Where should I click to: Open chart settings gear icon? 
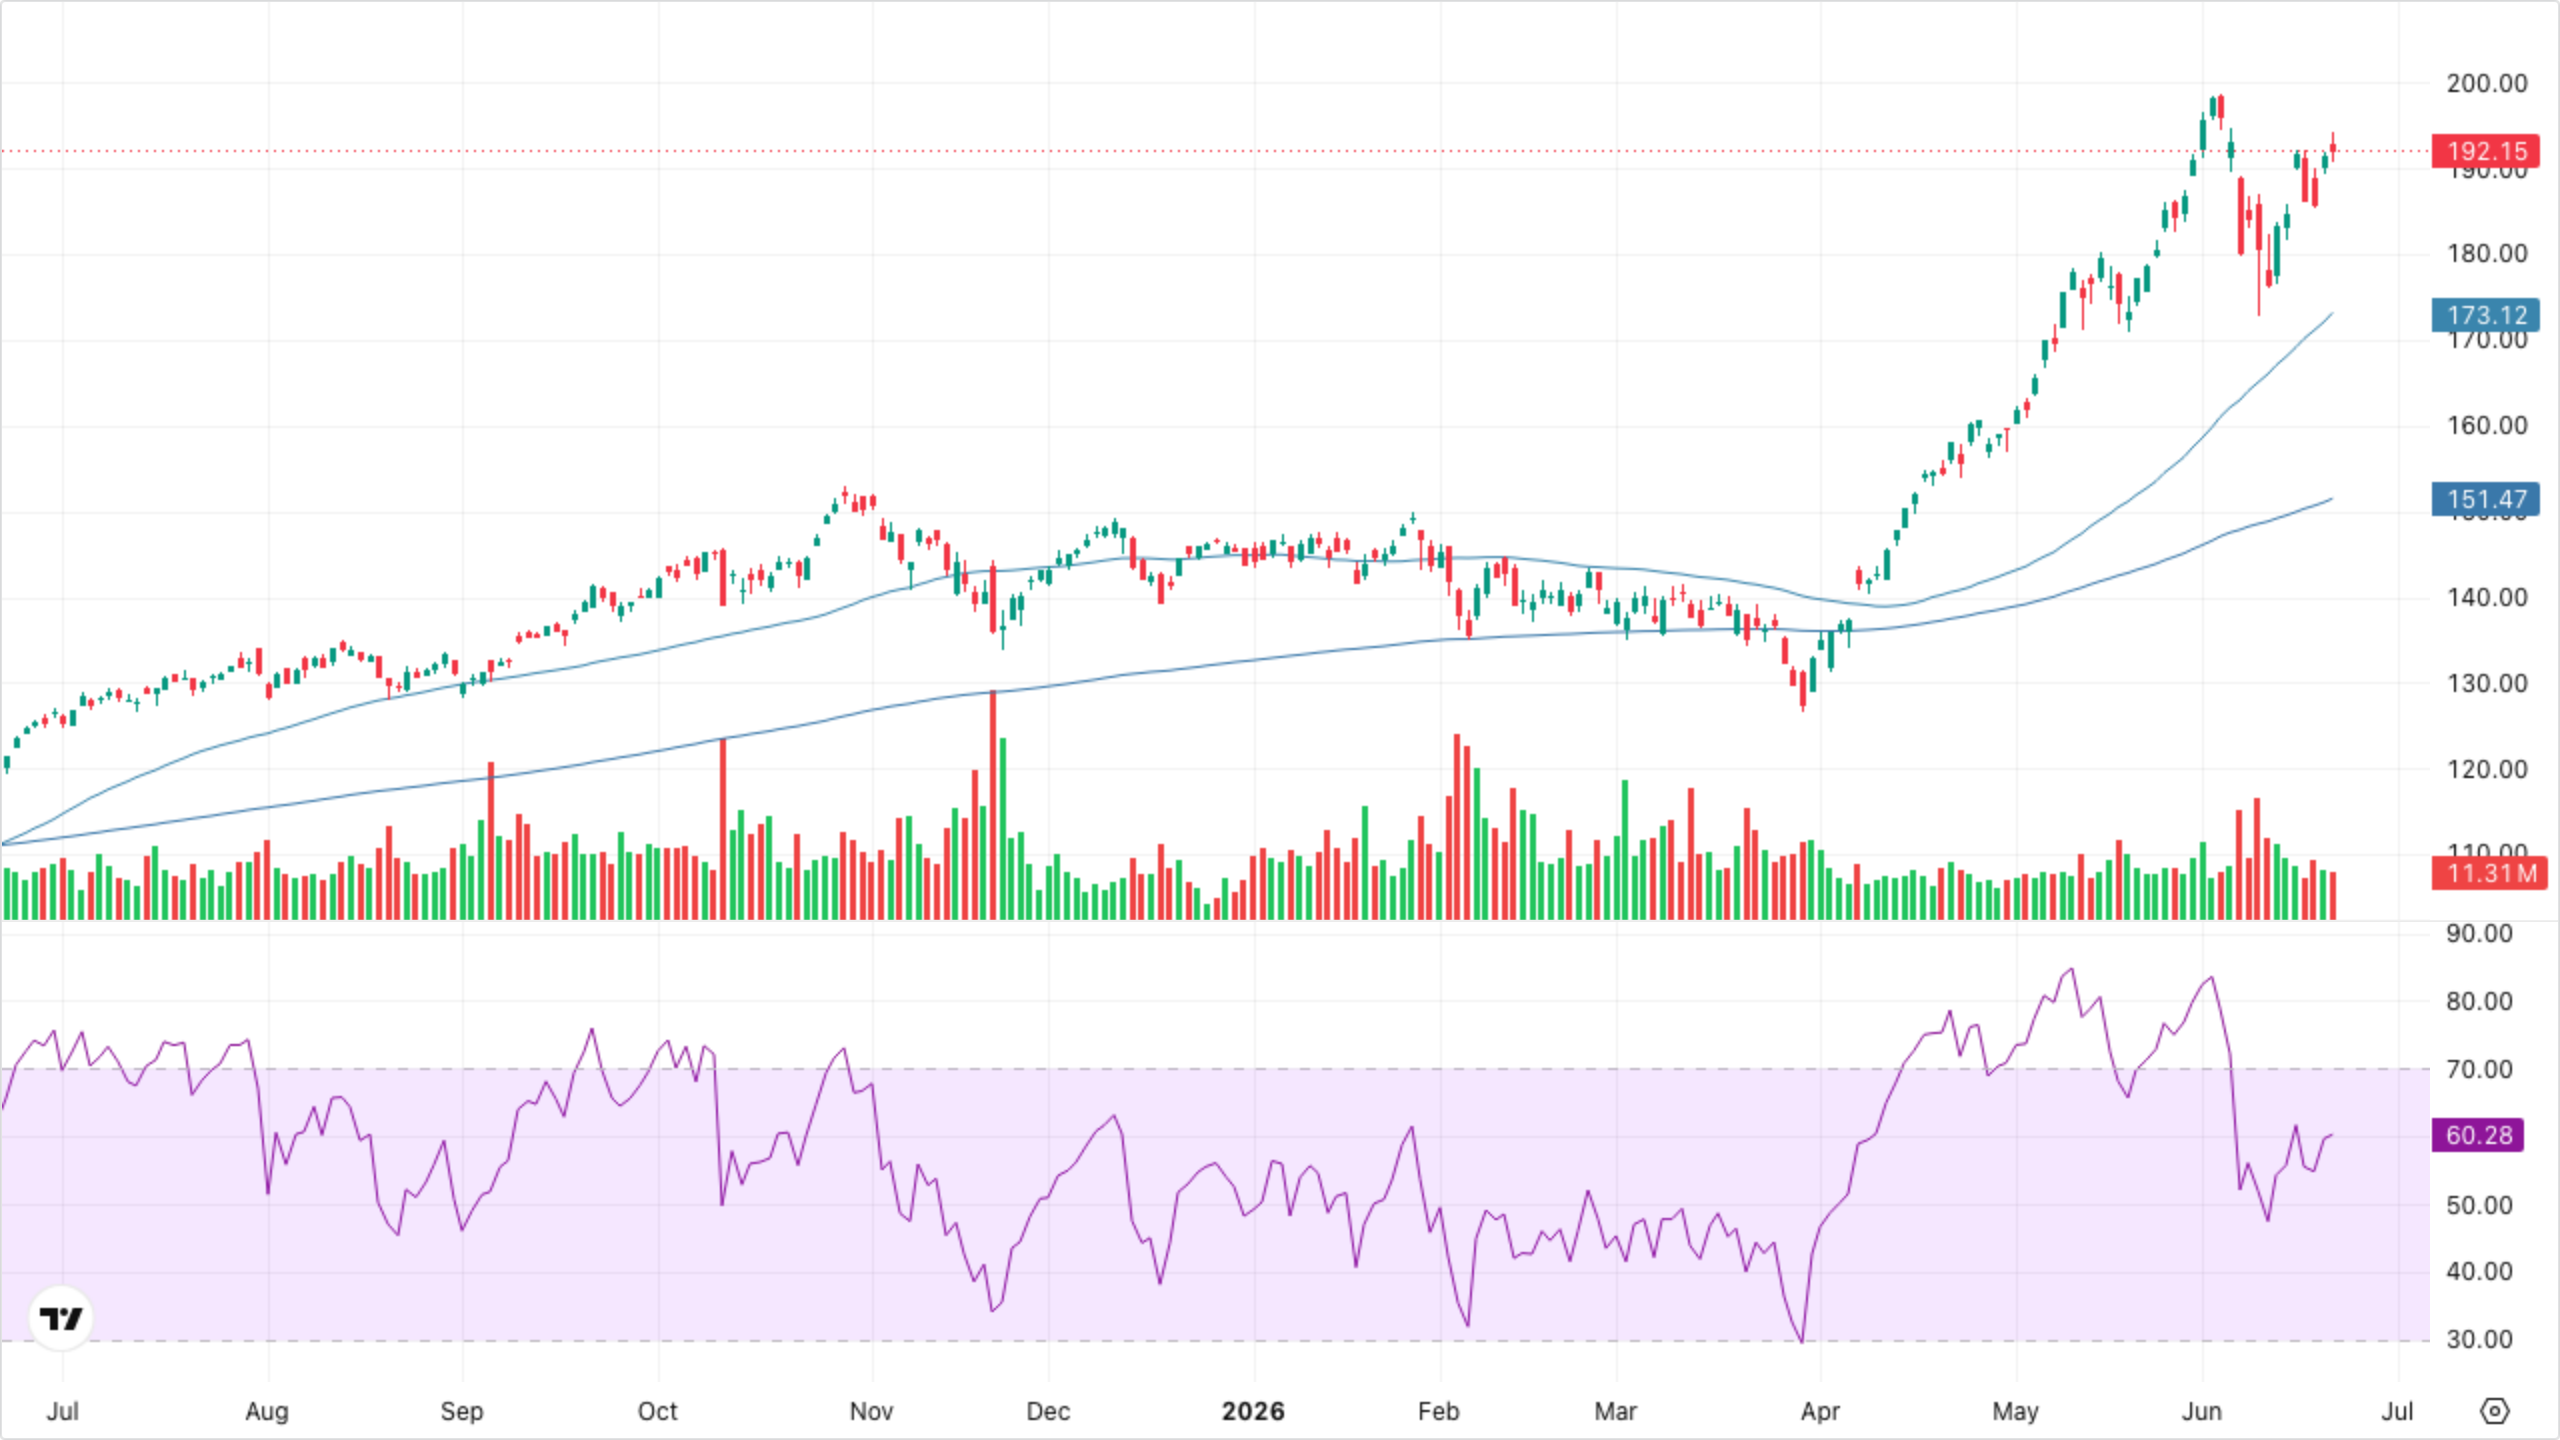(2495, 1411)
